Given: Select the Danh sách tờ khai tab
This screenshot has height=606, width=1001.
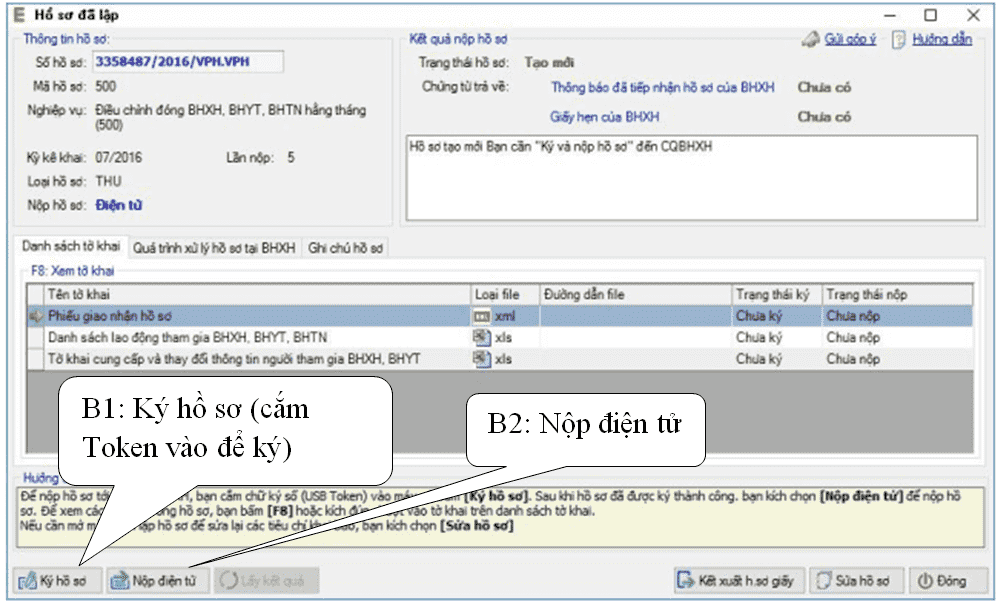Looking at the screenshot, I should coord(70,246).
